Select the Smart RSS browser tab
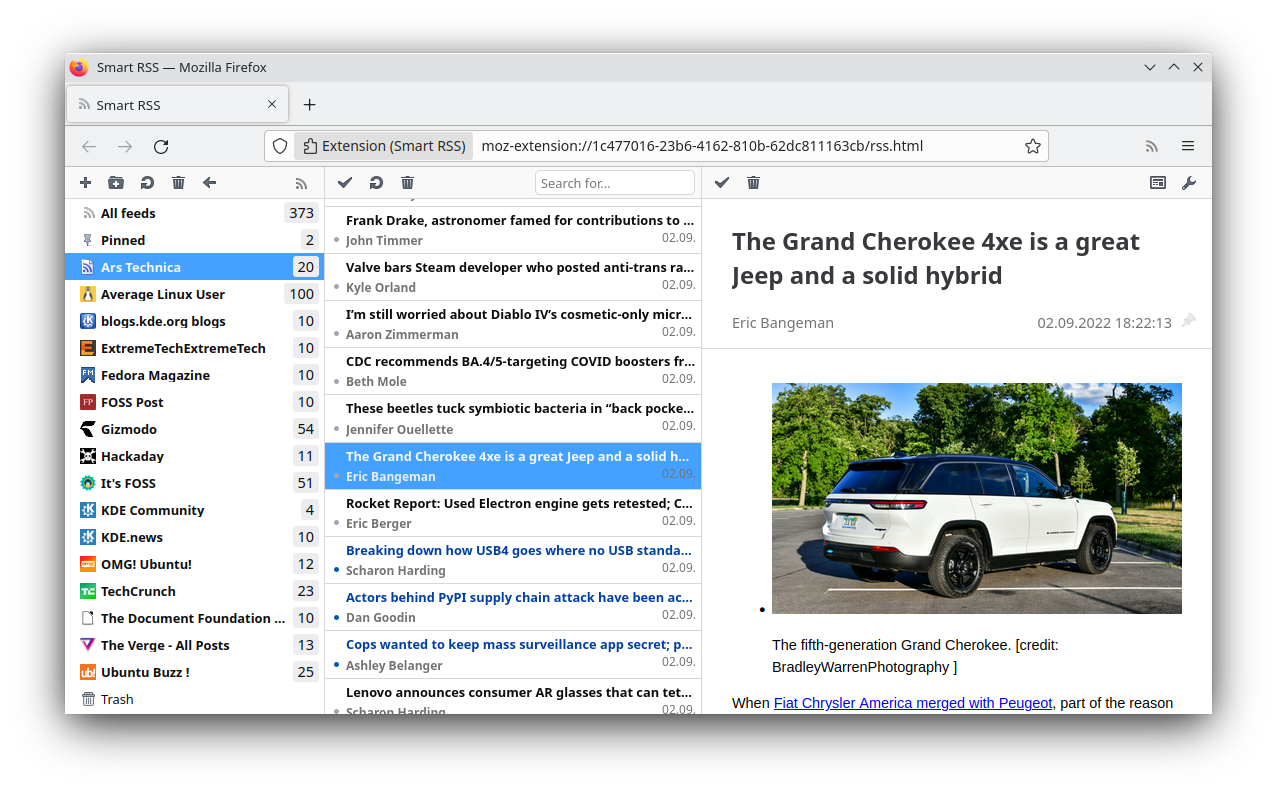This screenshot has height=791, width=1277. pyautogui.click(x=178, y=105)
